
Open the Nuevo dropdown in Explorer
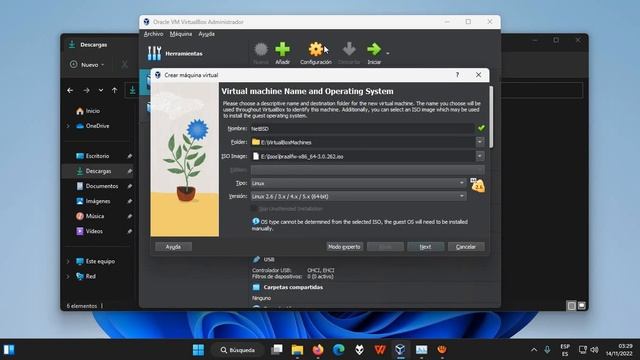pos(87,64)
